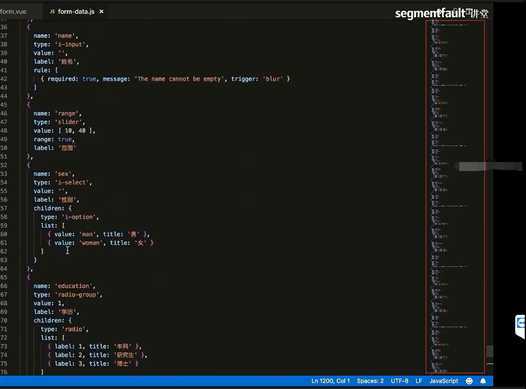The width and height of the screenshot is (526, 389).
Task: Click the type: 'radio-group' line
Action: point(68,294)
